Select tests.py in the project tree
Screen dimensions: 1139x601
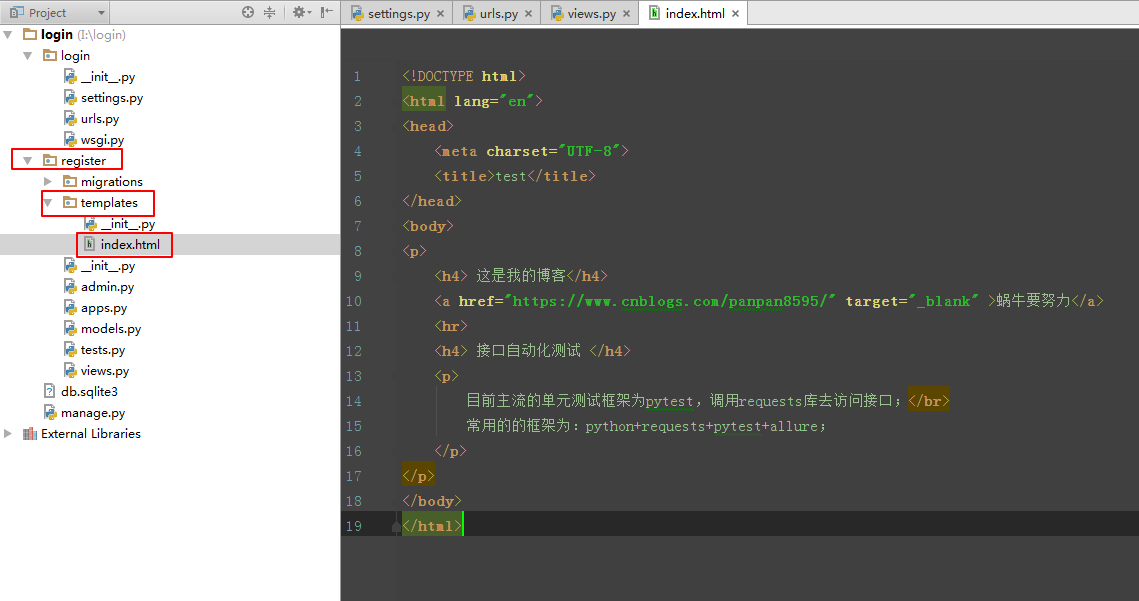tap(94, 350)
